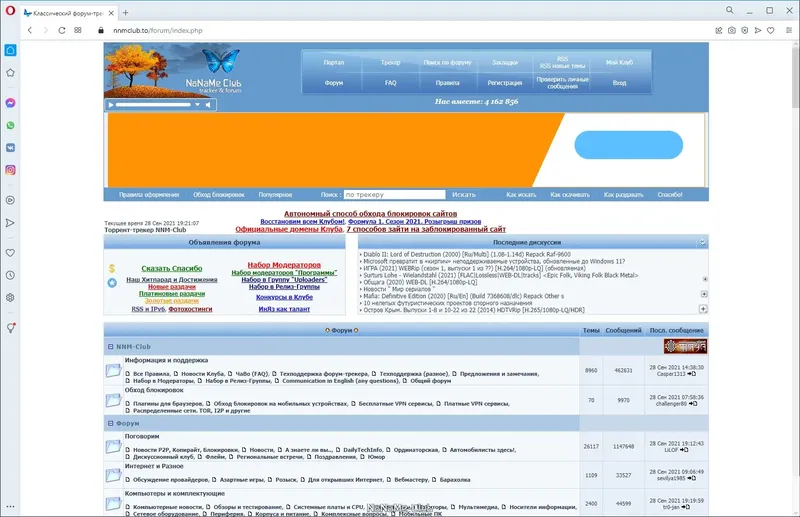Image resolution: width=800 pixels, height=517 pixels.
Task: Open My Flow arrow icon in sidebar
Action: [x=10, y=223]
